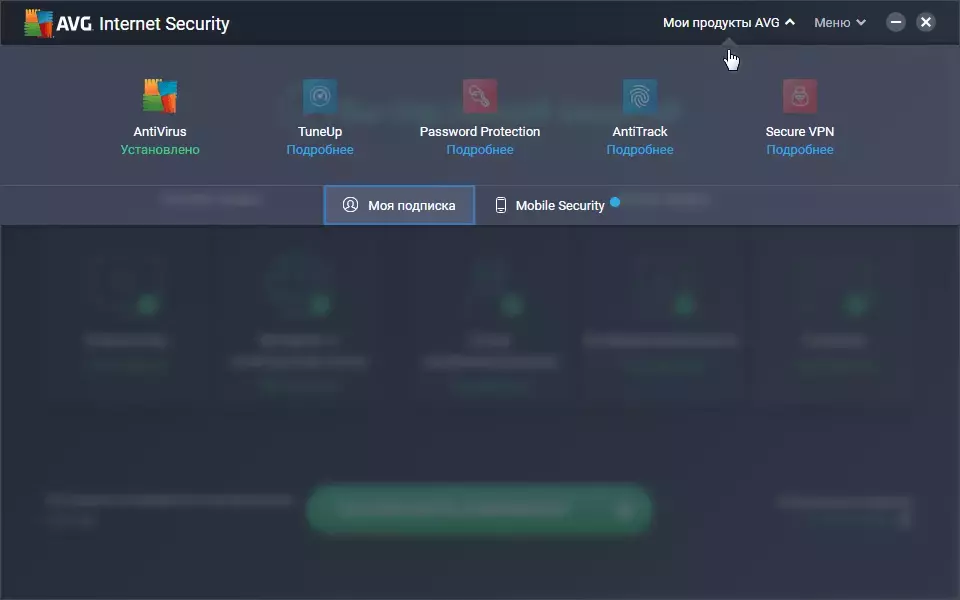Select the TuneUp speedometer icon
This screenshot has width=960, height=600.
coord(320,96)
